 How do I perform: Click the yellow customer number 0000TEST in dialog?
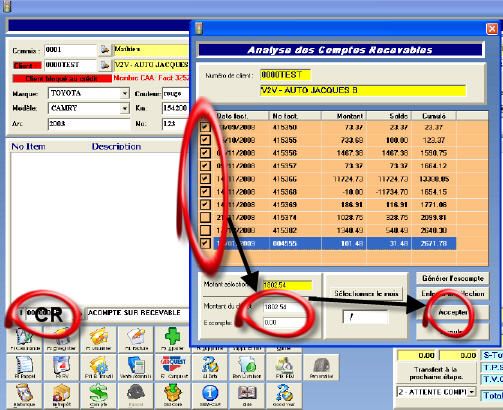point(285,75)
